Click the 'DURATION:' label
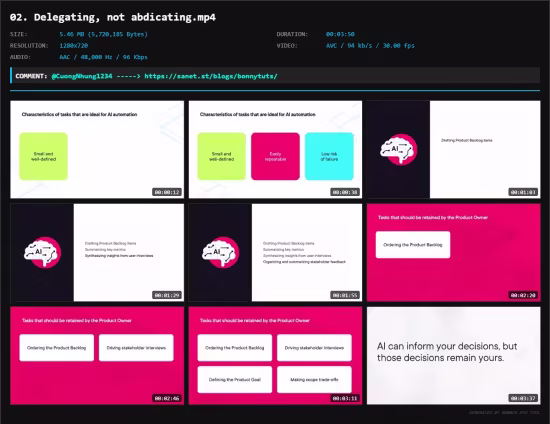Viewport: 550px width, 424px height. click(292, 34)
